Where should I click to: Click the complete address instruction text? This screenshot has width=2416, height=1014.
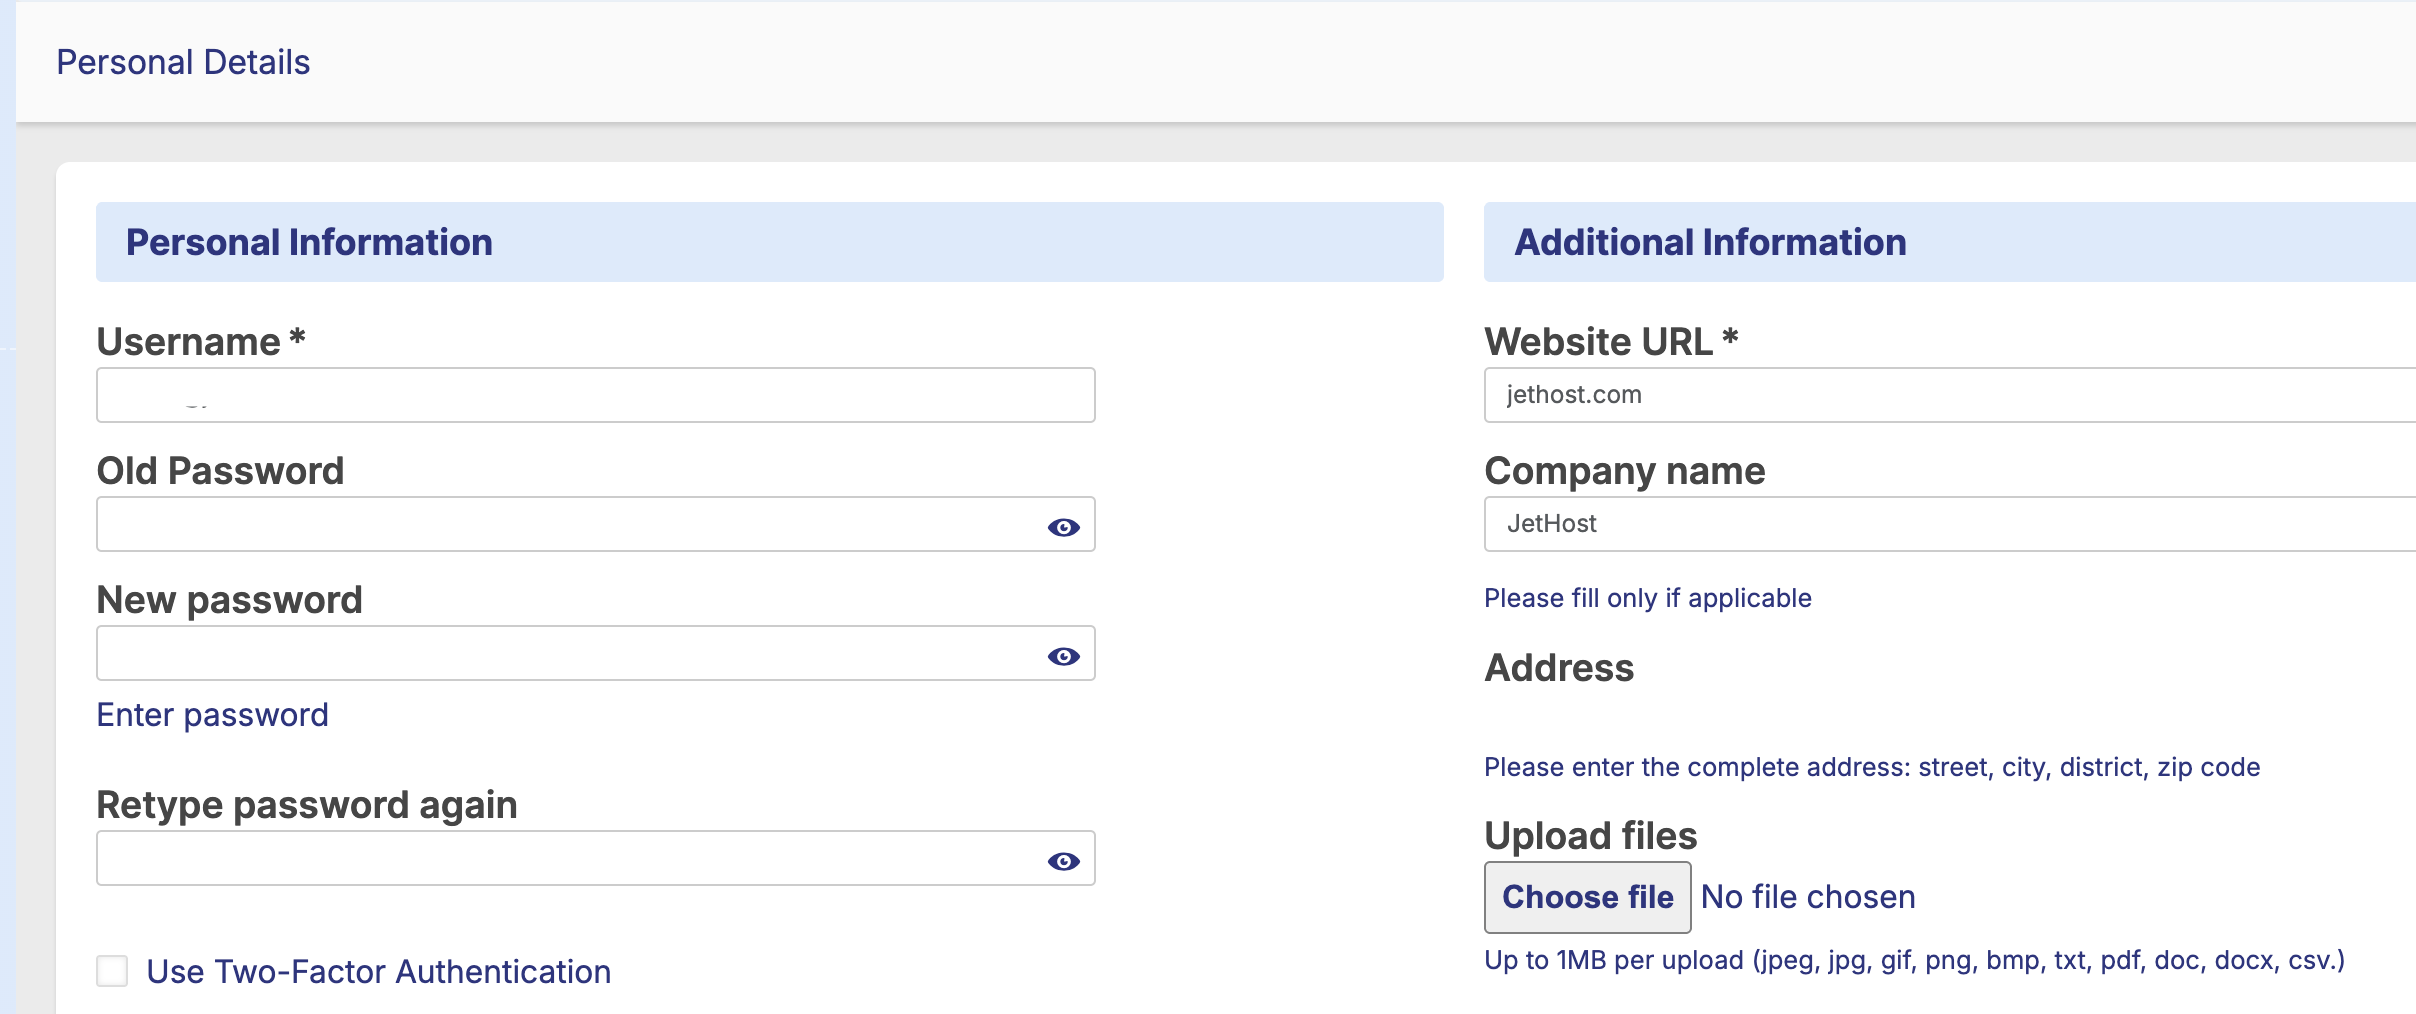click(1872, 767)
